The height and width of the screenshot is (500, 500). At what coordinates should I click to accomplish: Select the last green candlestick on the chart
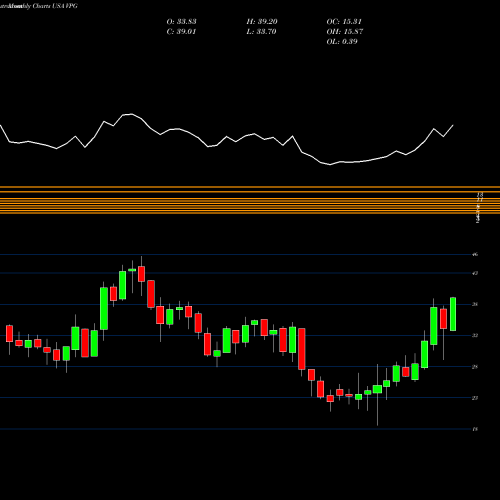click(453, 314)
